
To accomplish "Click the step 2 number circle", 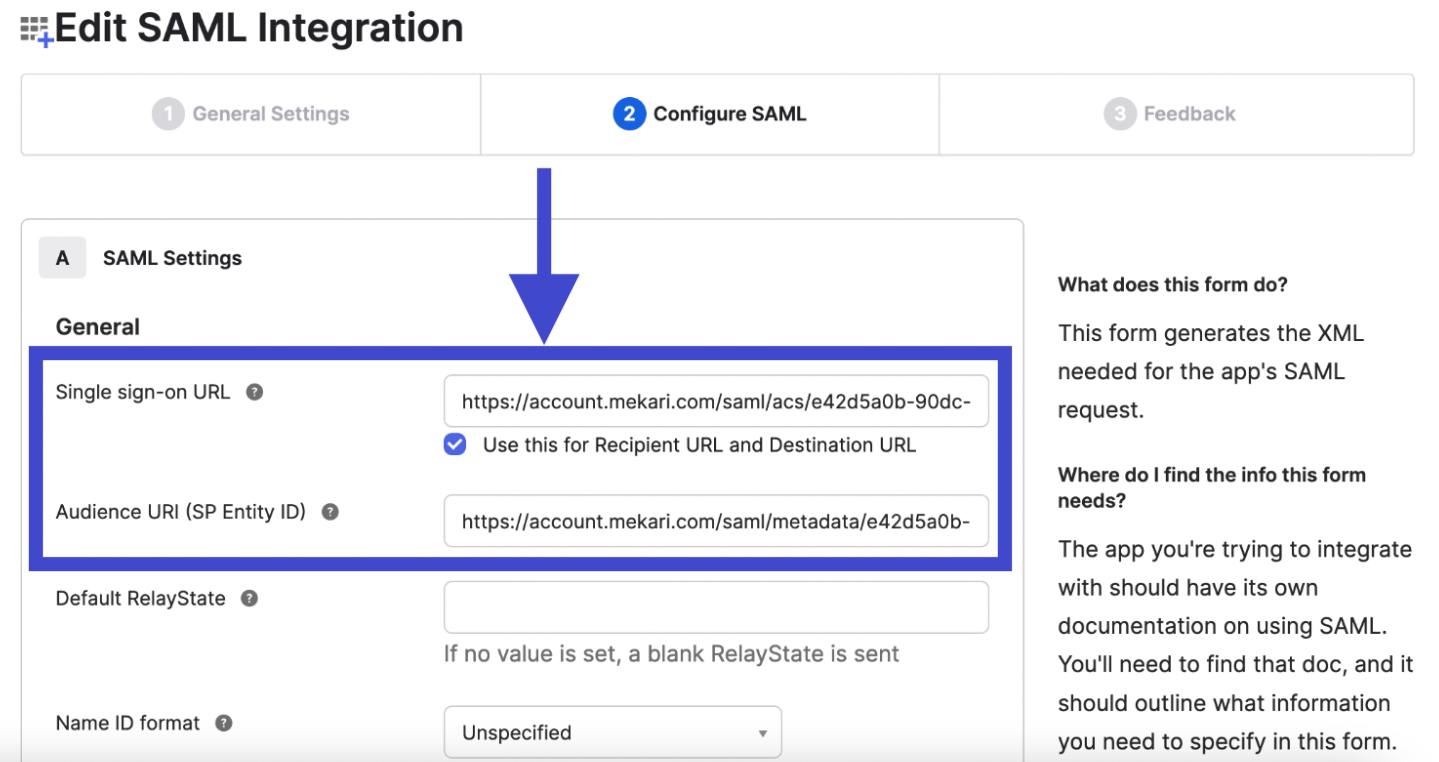I will click(629, 114).
